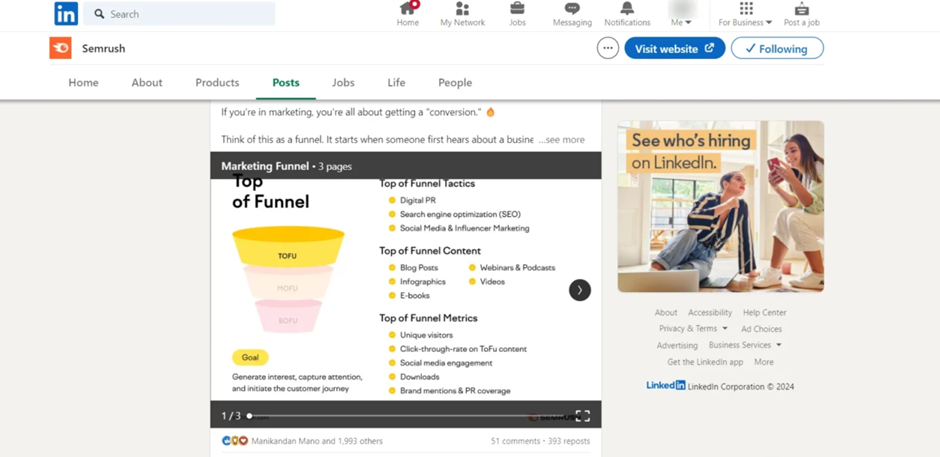The image size is (940, 457).
Task: Click the yellow Goal label
Action: (x=250, y=357)
